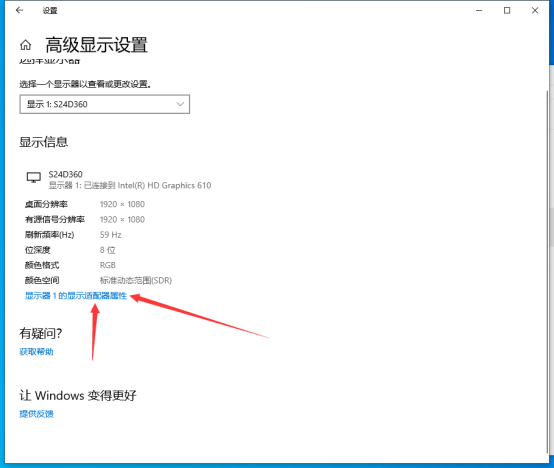Image resolution: width=554 pixels, height=468 pixels.
Task: Click the 设置 window title text
Action: [x=50, y=11]
